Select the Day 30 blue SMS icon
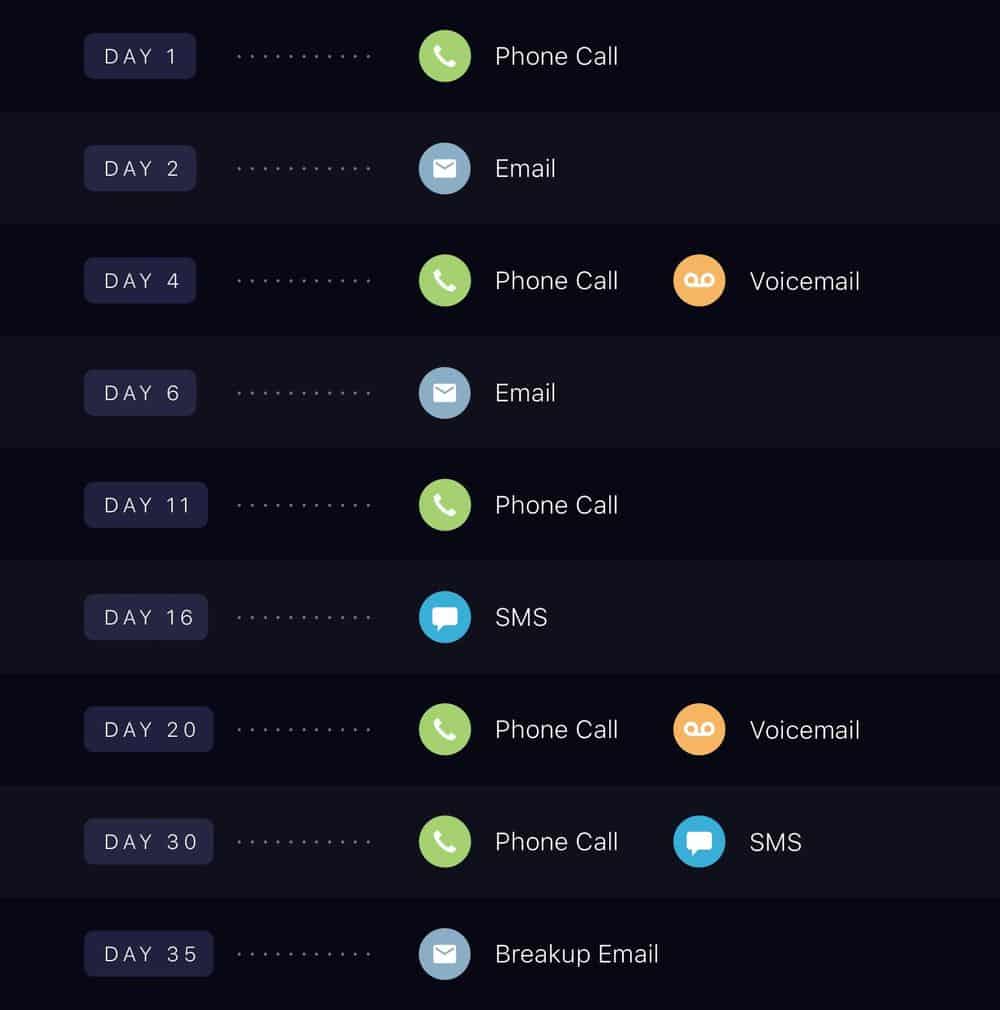Screen dimensions: 1000x1010 (699, 841)
